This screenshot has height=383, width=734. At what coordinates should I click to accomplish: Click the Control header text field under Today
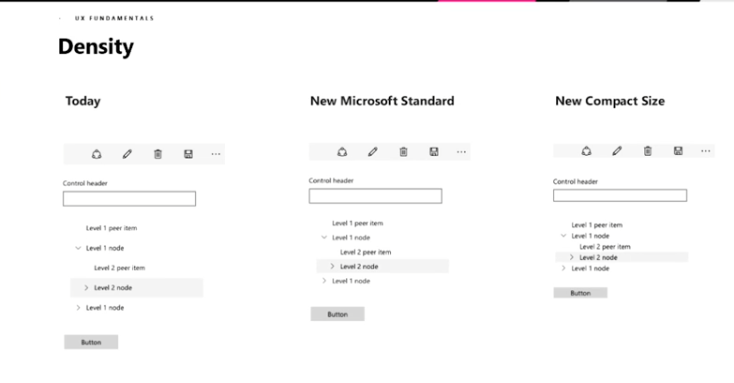coord(129,199)
